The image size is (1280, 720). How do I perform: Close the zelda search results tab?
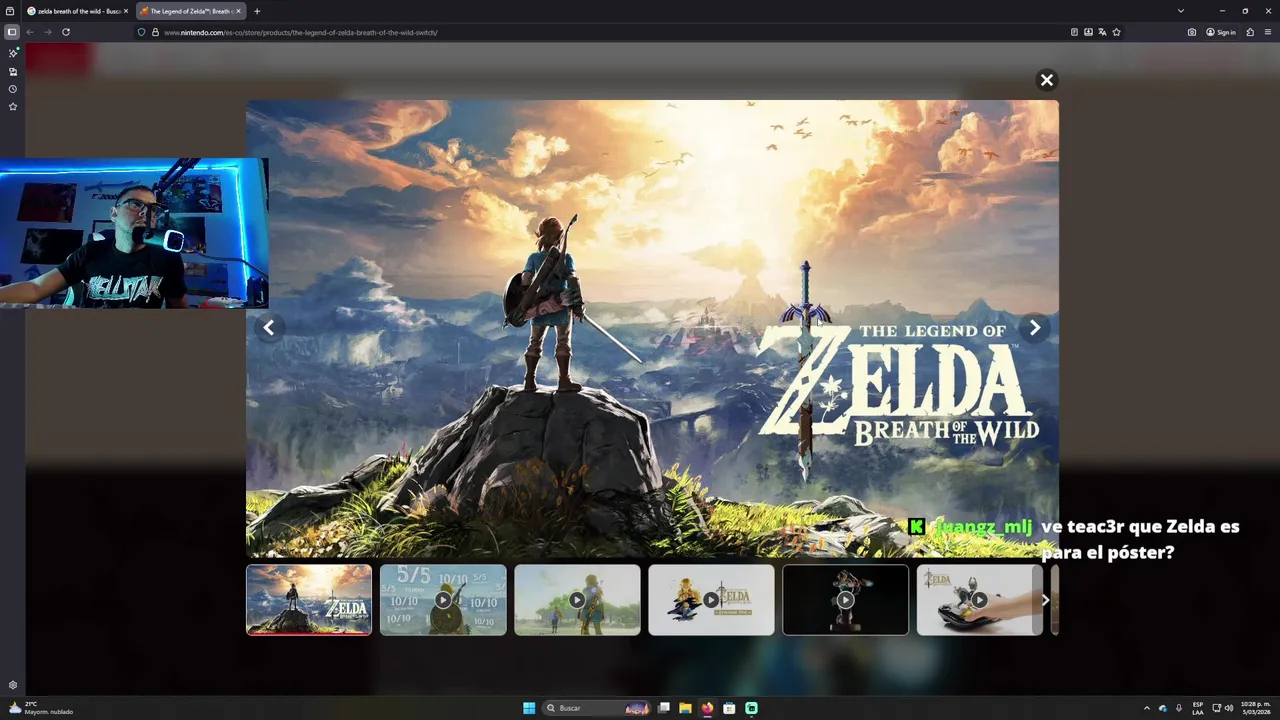tap(126, 11)
